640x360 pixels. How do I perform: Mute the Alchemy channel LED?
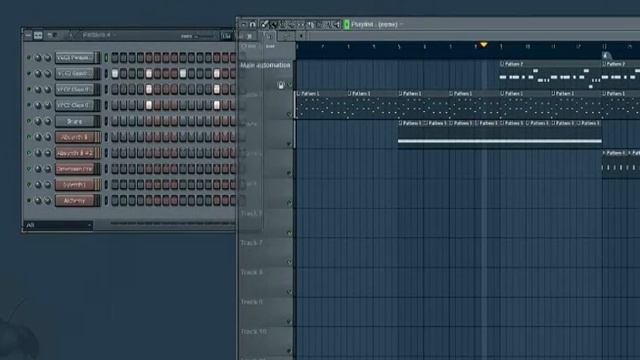pyautogui.click(x=29, y=200)
